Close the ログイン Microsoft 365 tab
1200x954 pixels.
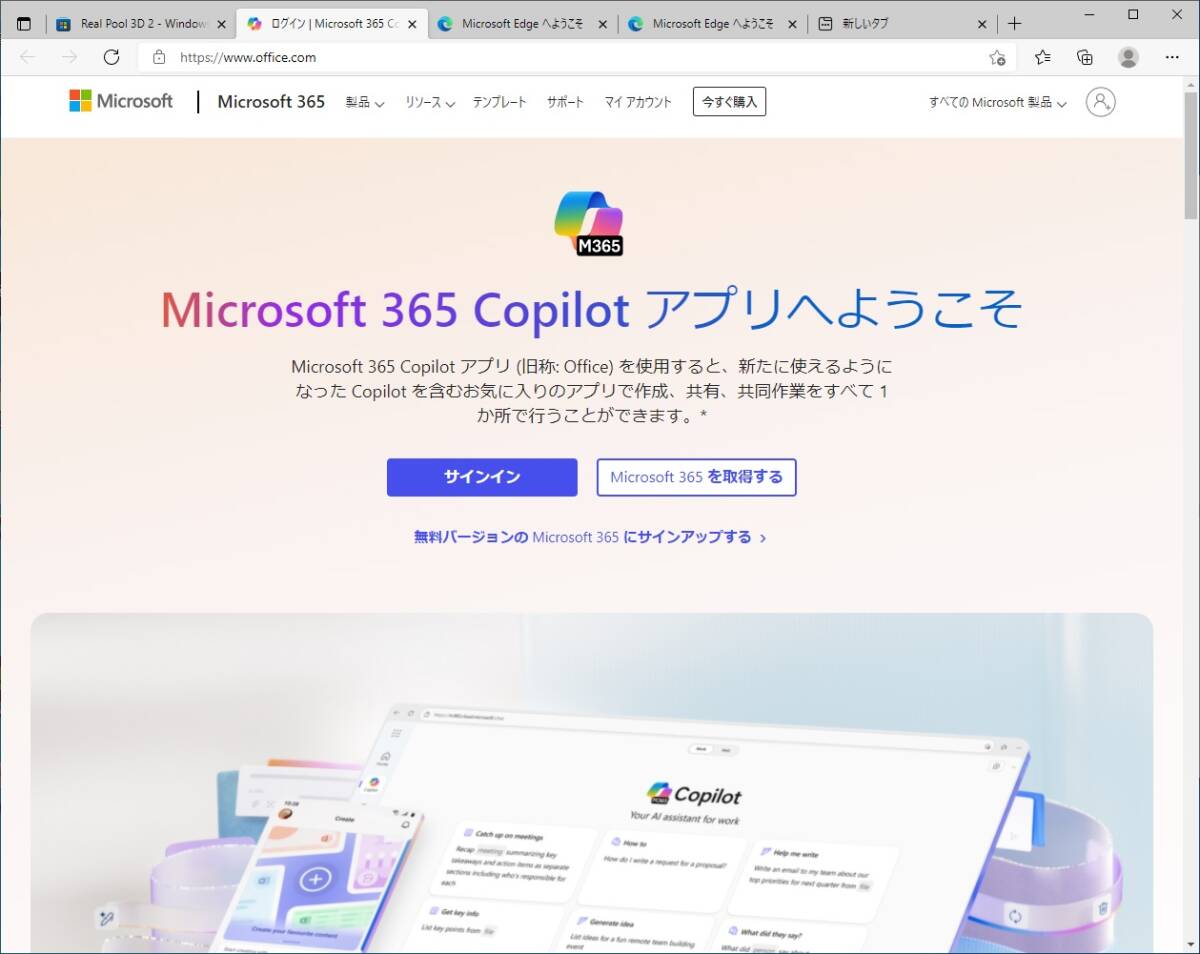[412, 24]
